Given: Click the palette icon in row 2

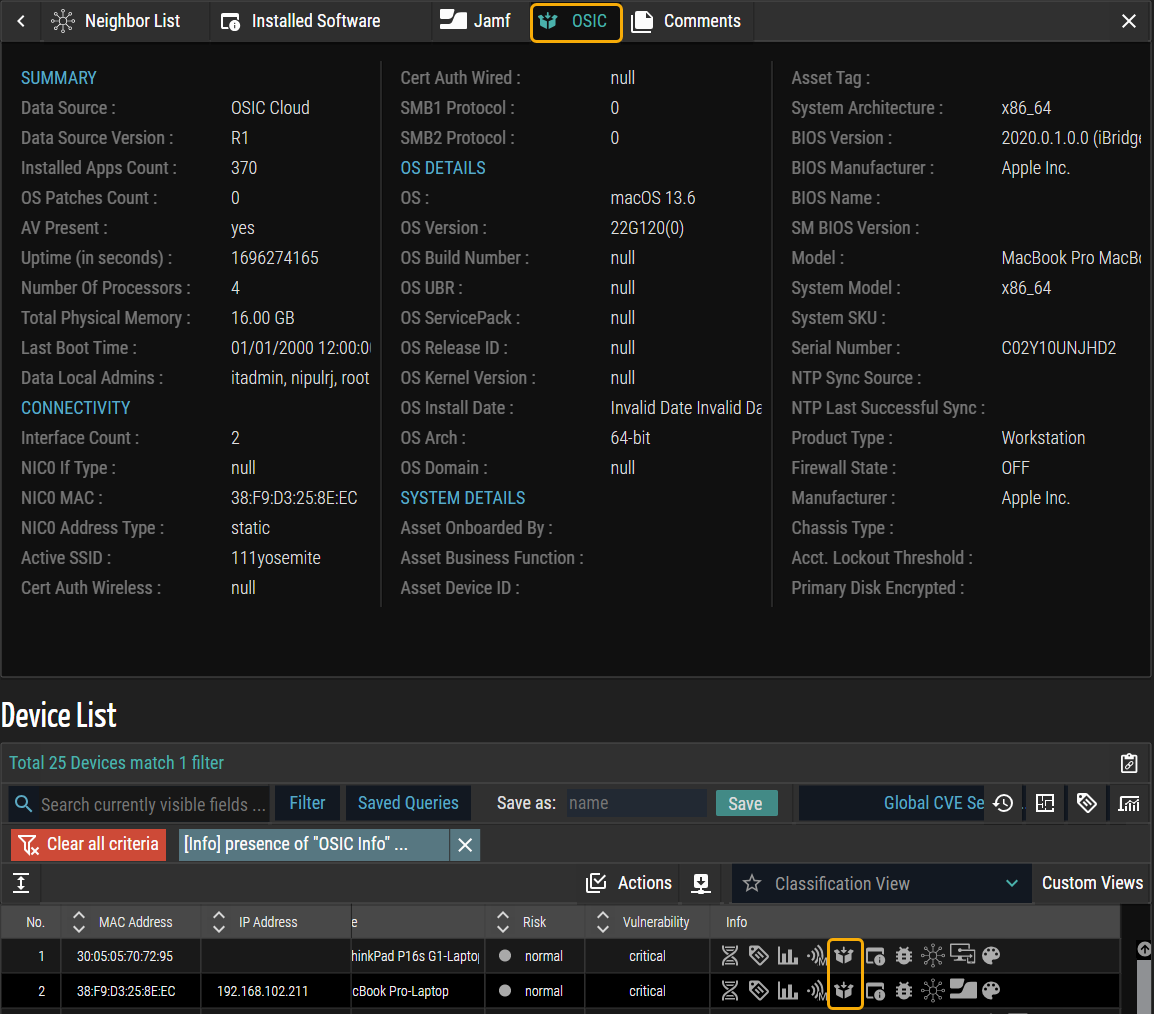Looking at the screenshot, I should pyautogui.click(x=991, y=991).
